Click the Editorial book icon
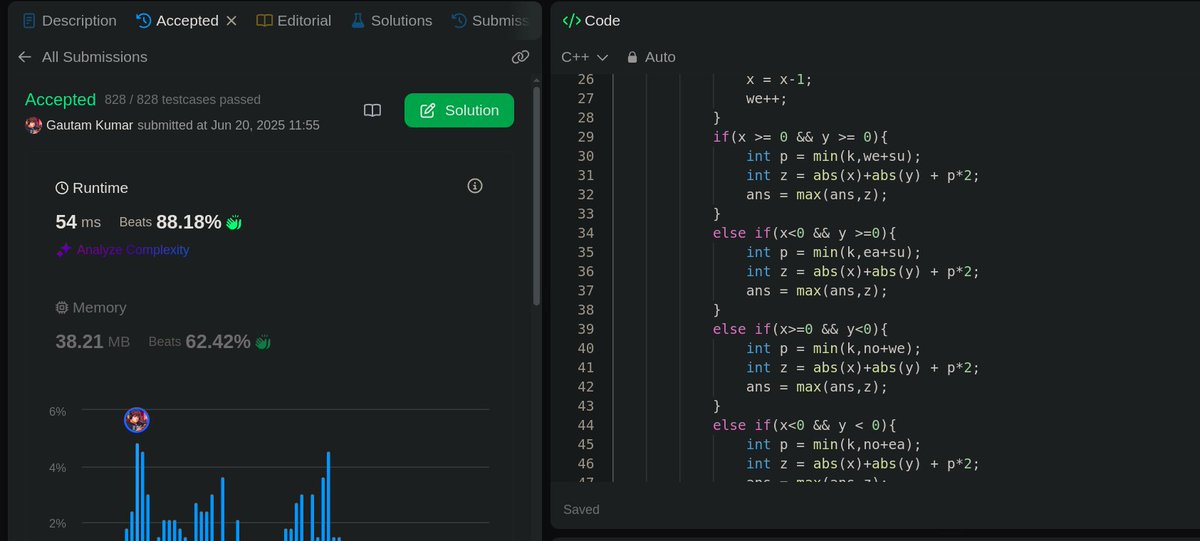 264,20
